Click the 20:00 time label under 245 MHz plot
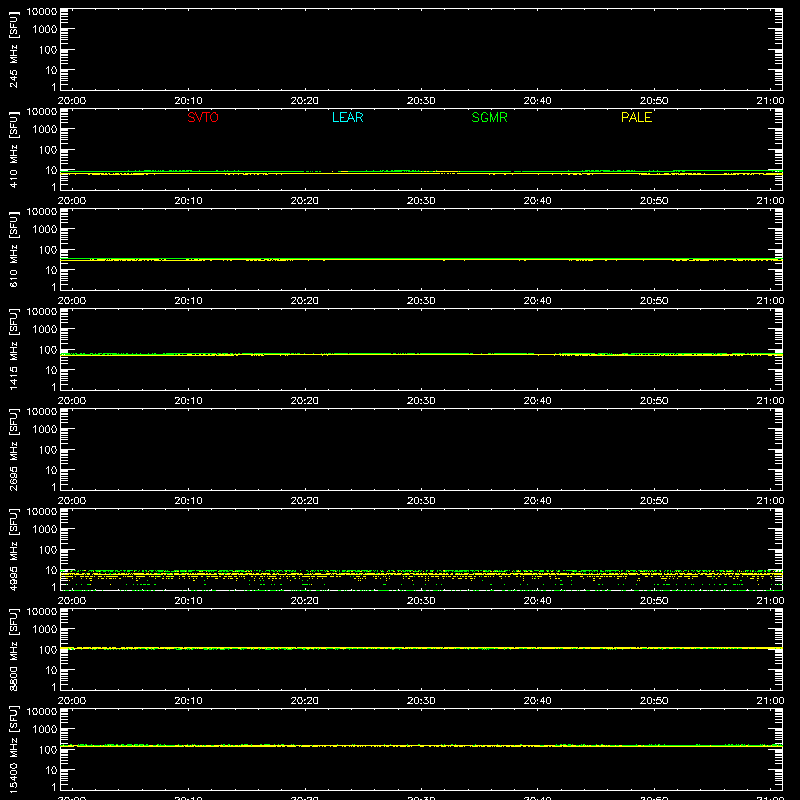Image resolution: width=800 pixels, height=800 pixels. click(71, 101)
